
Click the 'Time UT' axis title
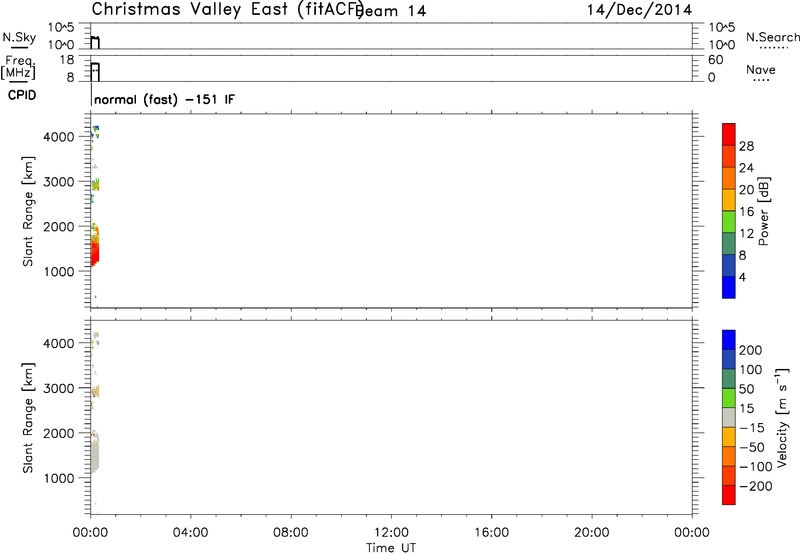point(391,547)
